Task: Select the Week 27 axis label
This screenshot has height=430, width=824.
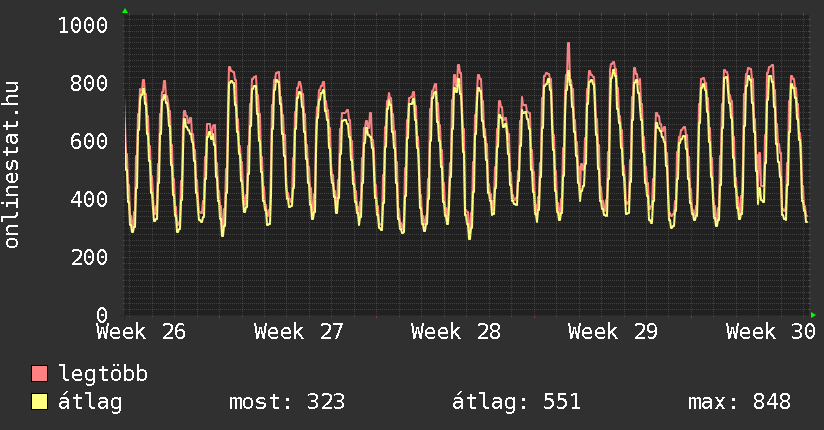Action: pyautogui.click(x=298, y=332)
